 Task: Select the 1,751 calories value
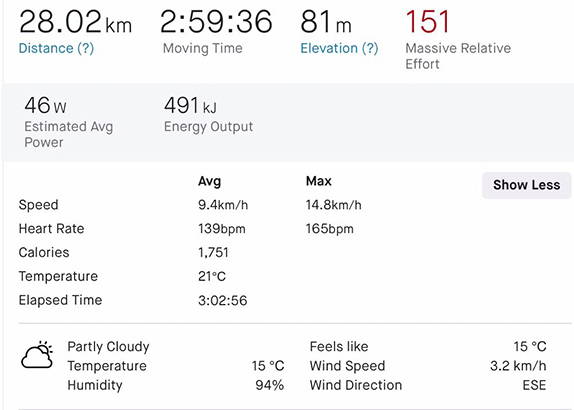tap(213, 253)
